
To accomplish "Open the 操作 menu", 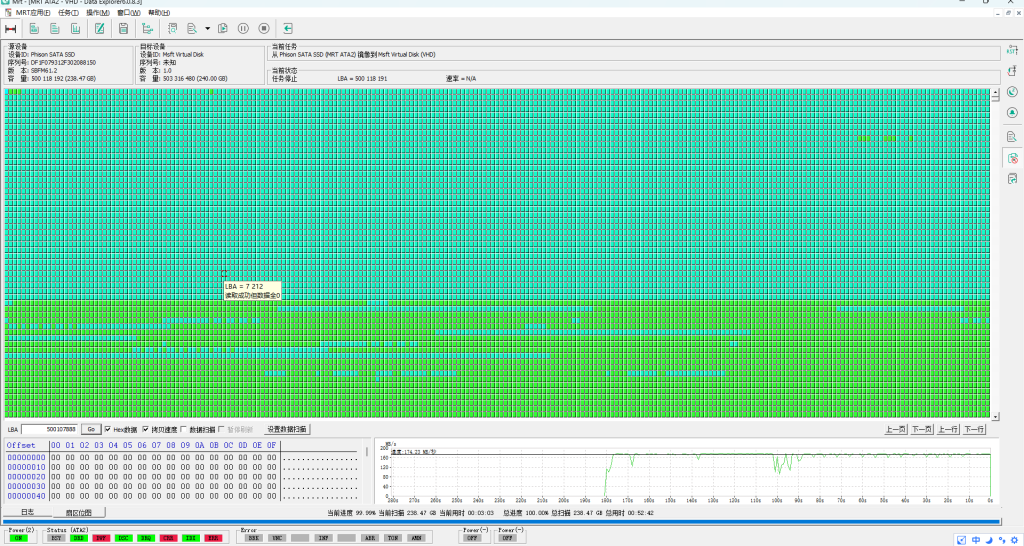I will click(98, 12).
